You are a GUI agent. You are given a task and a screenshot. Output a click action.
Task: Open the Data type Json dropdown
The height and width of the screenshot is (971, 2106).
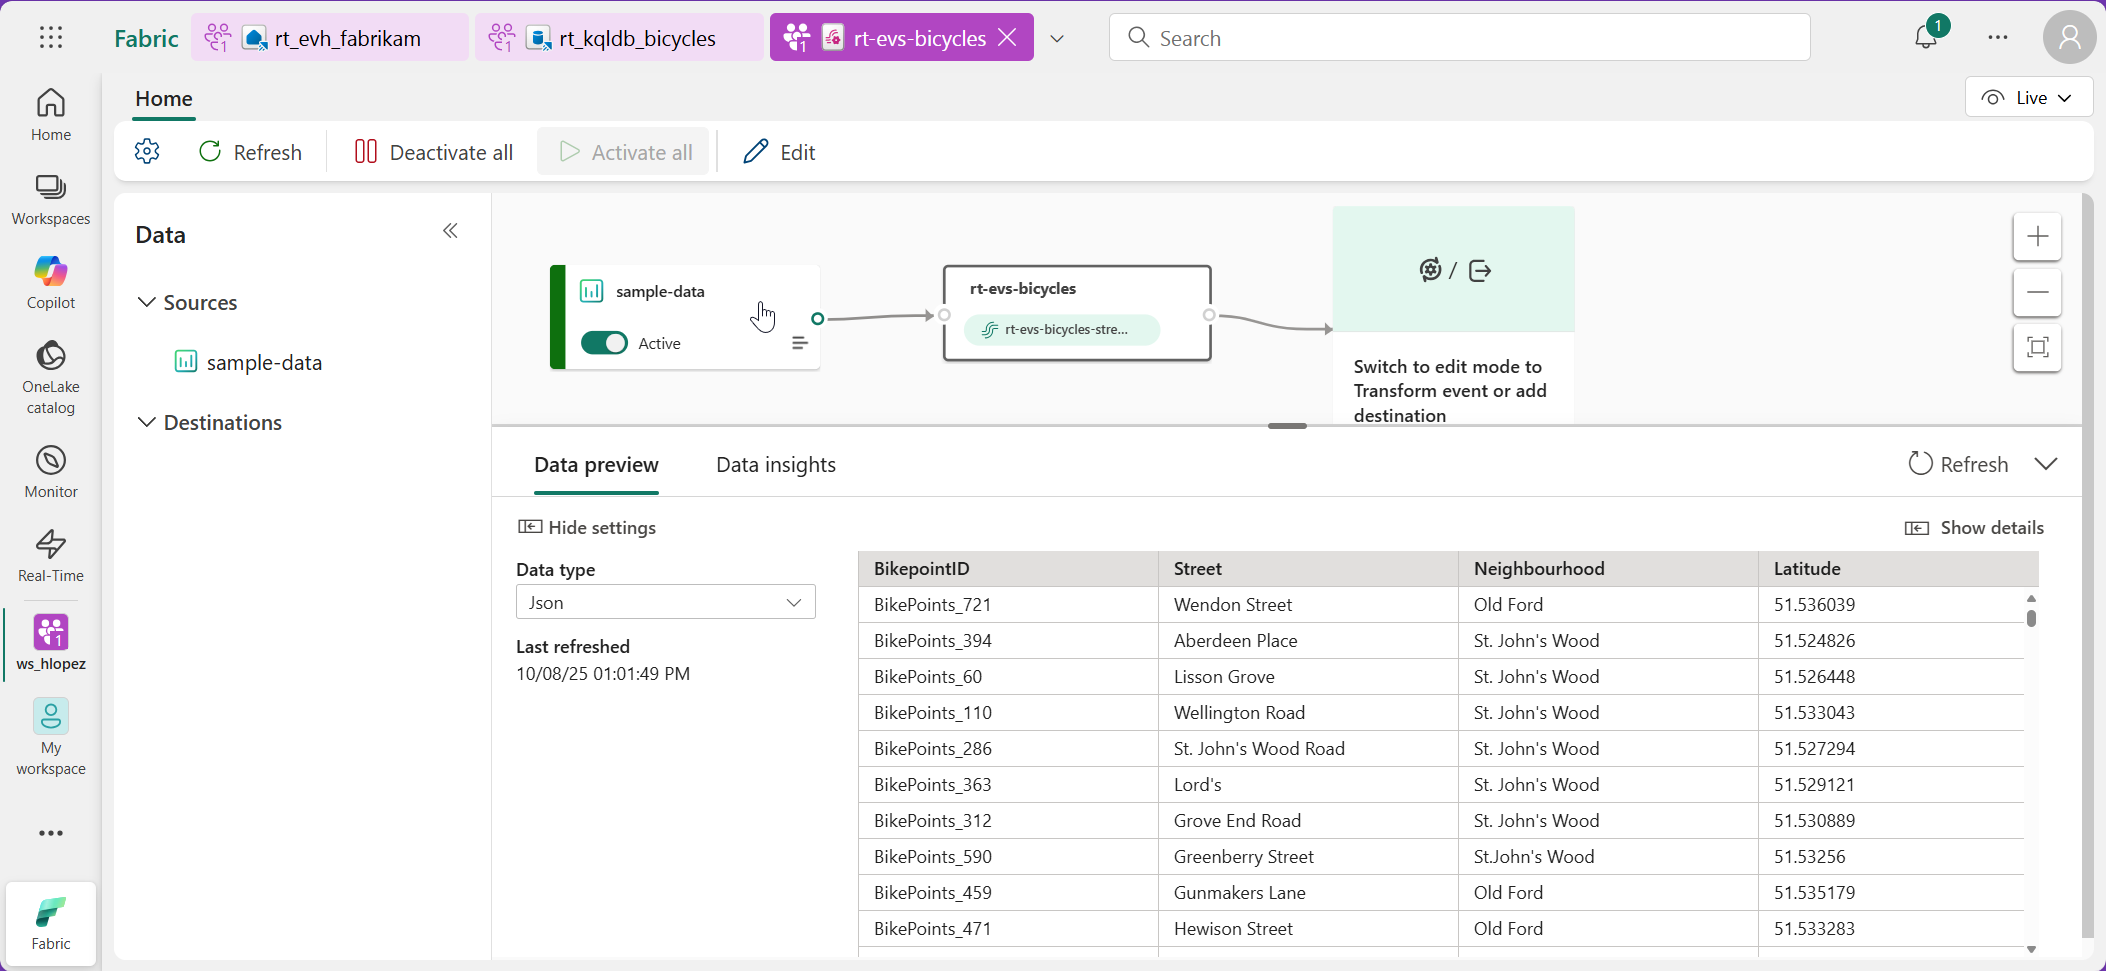coord(665,602)
